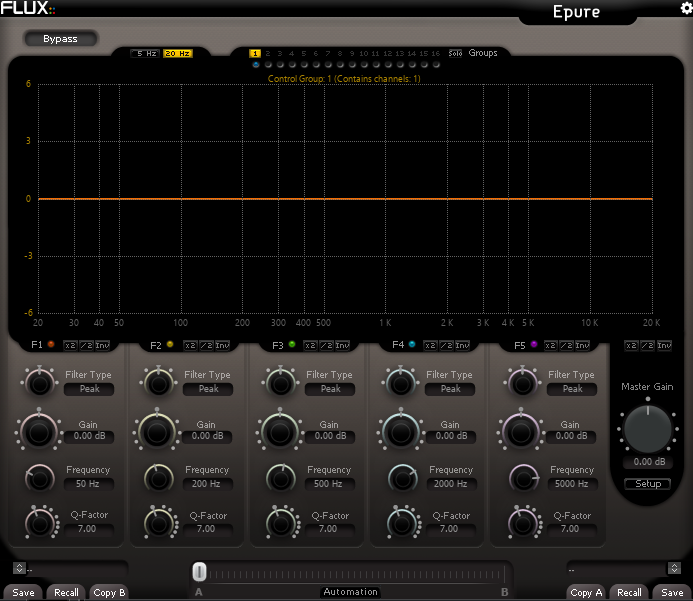
Task: Open the preset A selector arrows
Action: click(19, 568)
